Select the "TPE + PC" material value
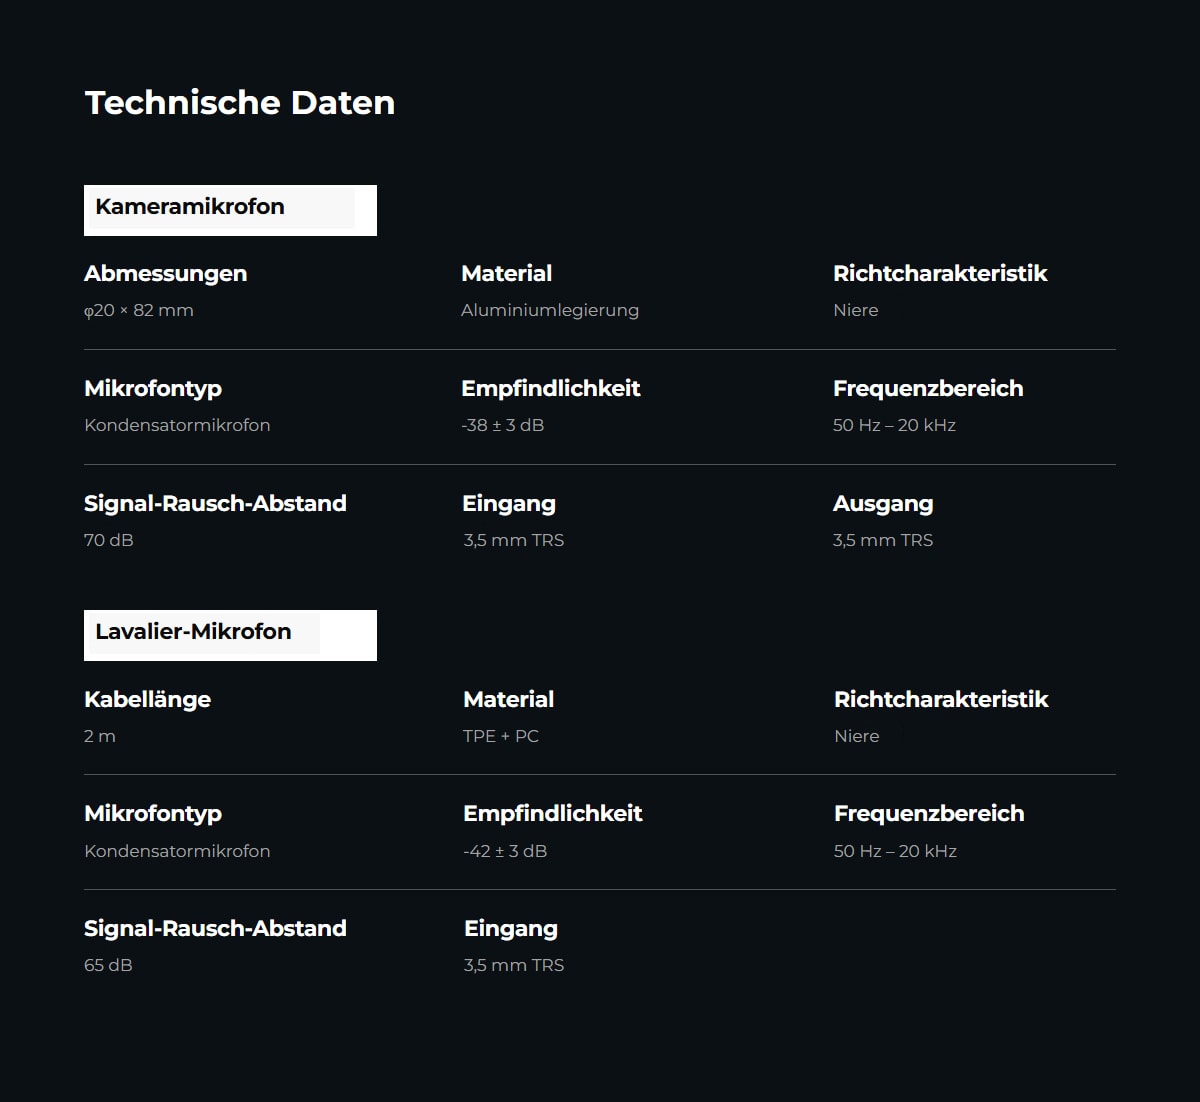The image size is (1200, 1102). click(x=501, y=736)
